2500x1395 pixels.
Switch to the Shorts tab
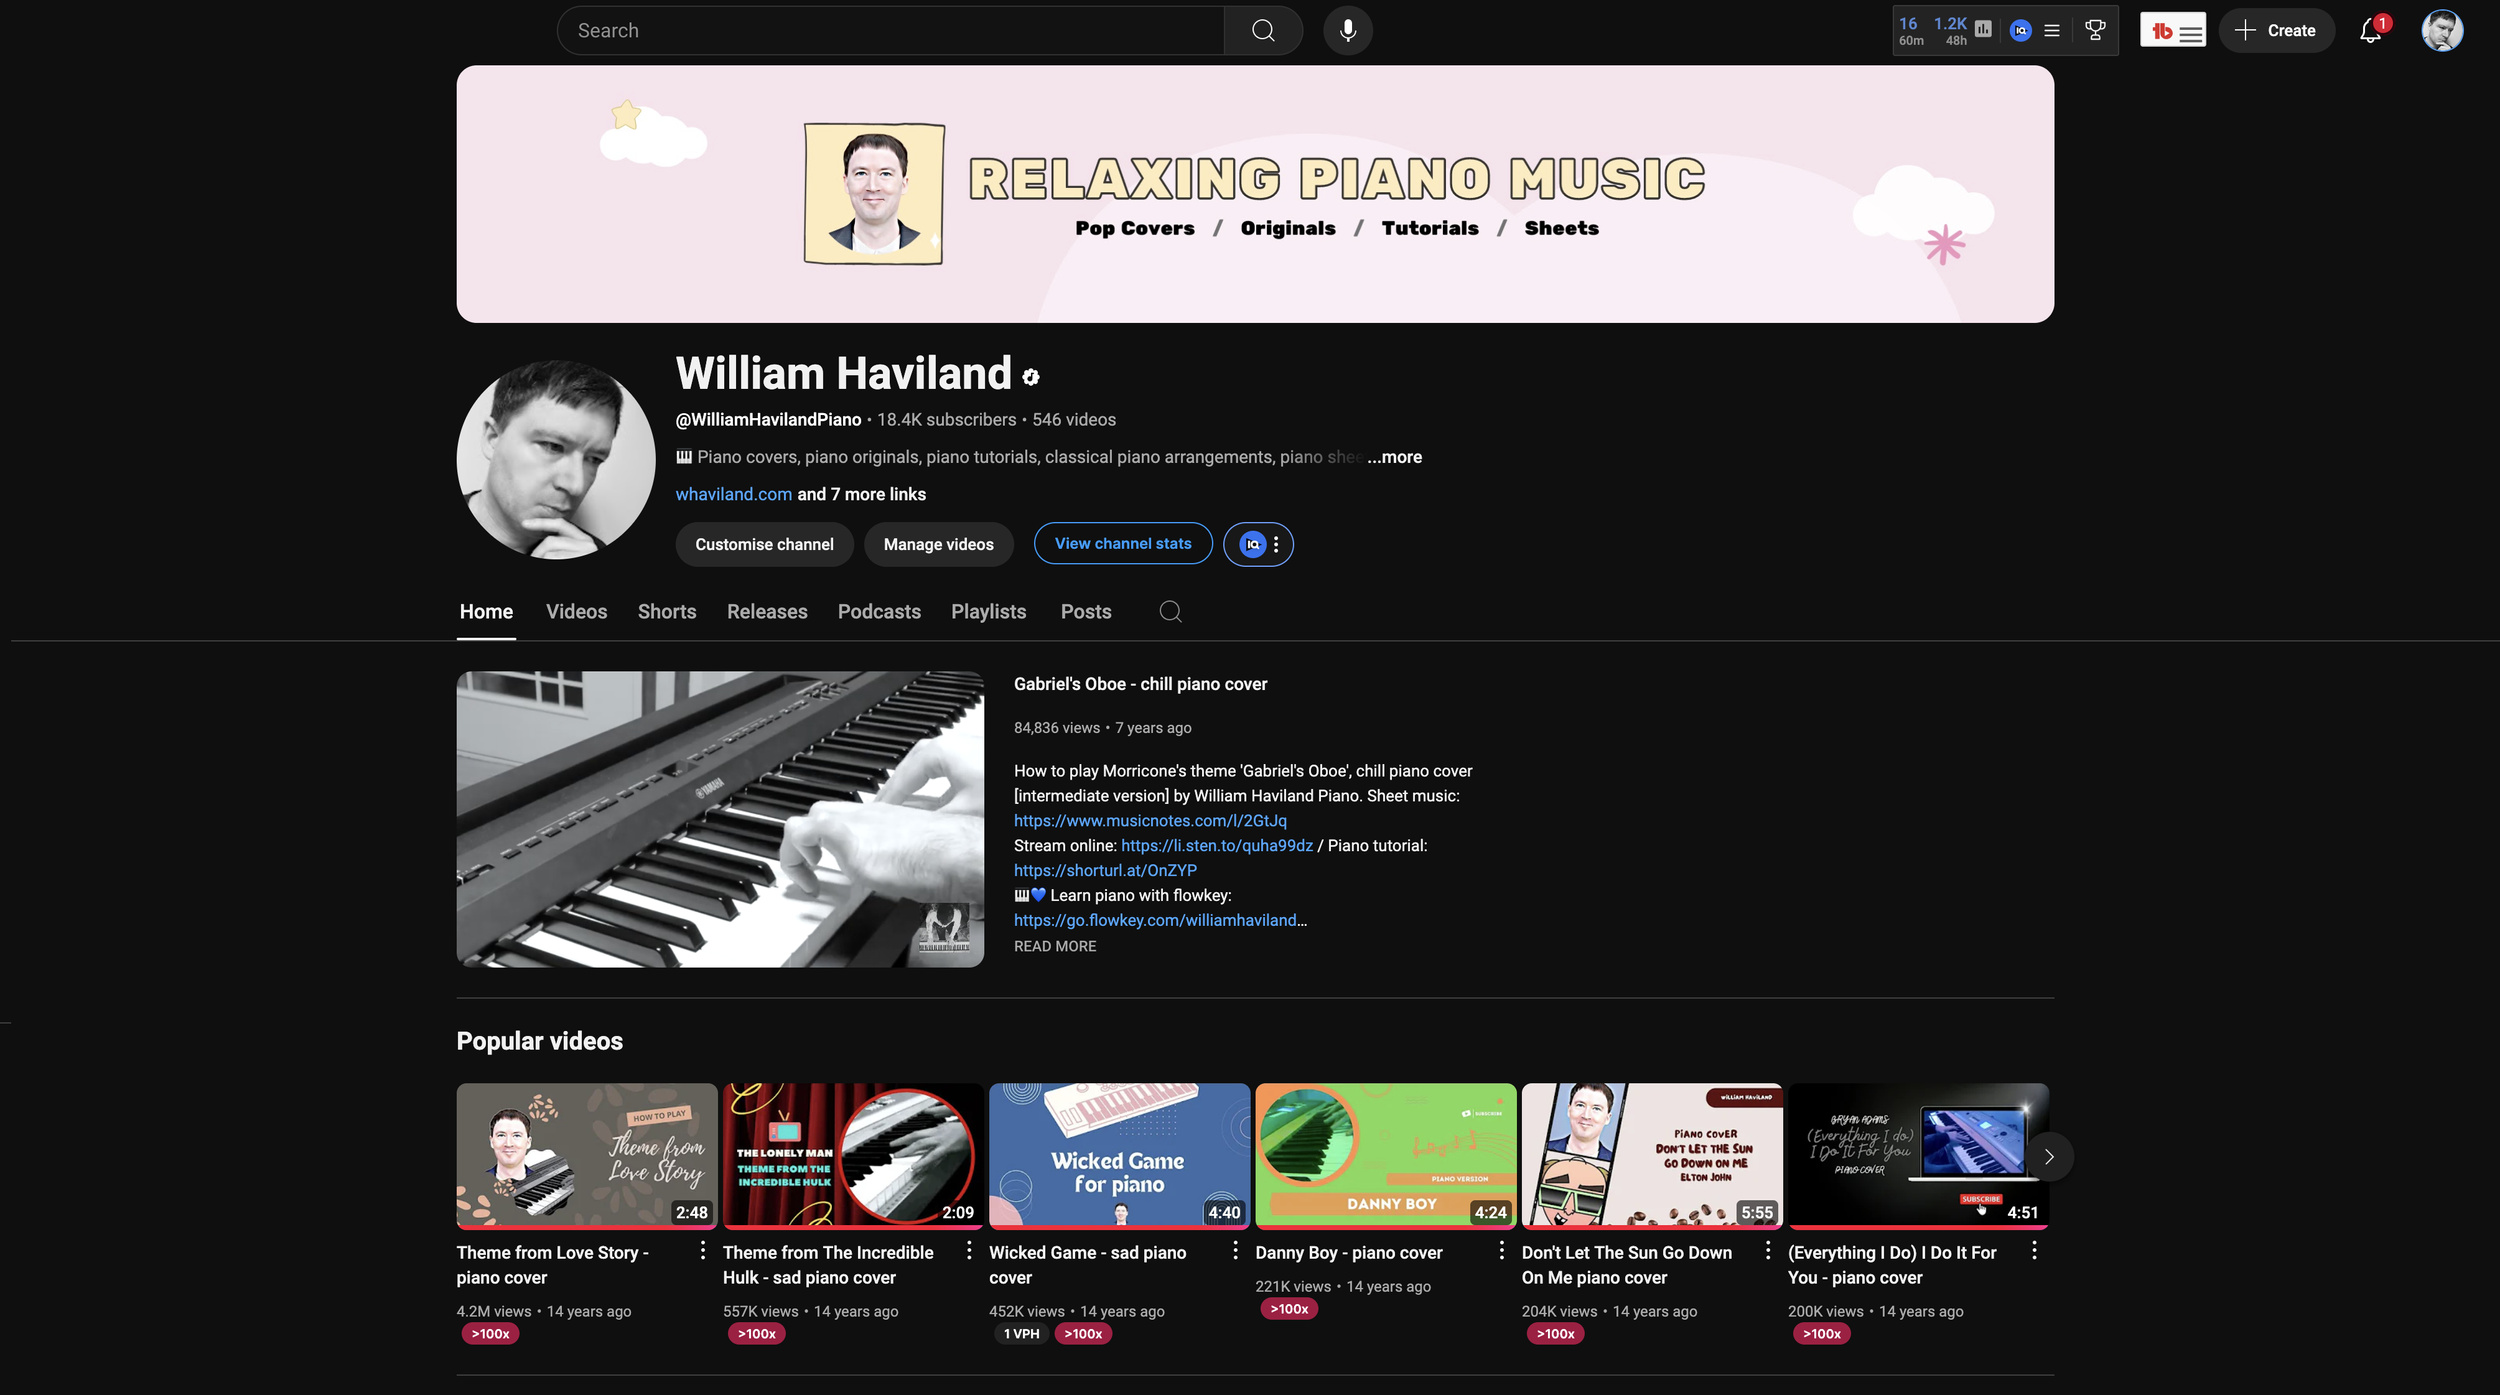coord(667,612)
